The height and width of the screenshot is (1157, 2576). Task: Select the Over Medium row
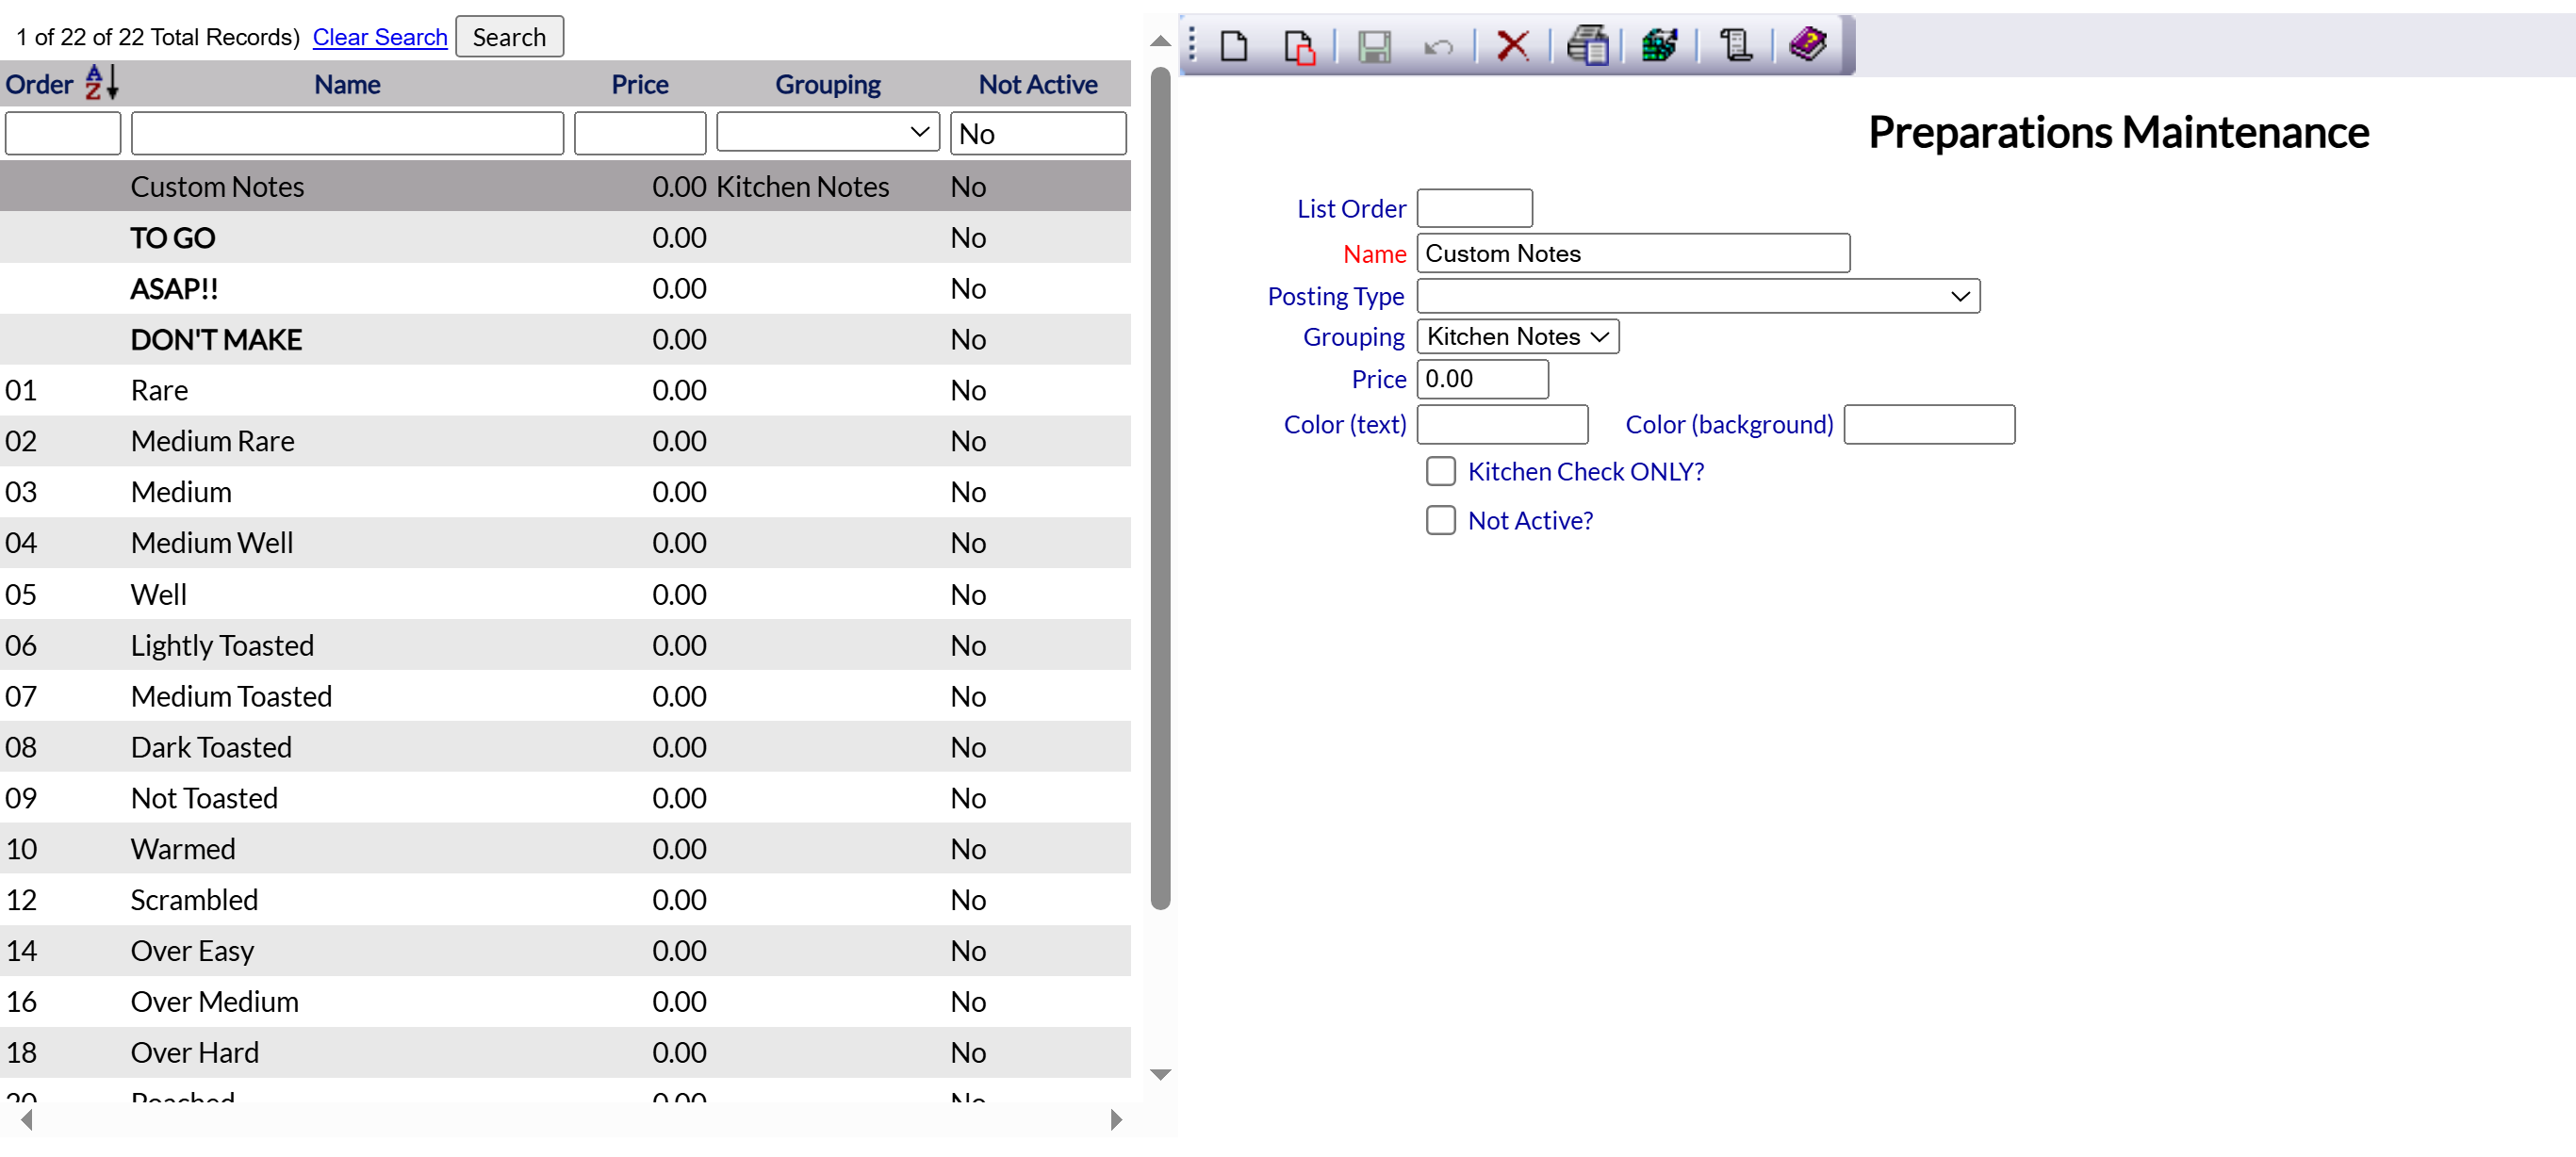565,1002
